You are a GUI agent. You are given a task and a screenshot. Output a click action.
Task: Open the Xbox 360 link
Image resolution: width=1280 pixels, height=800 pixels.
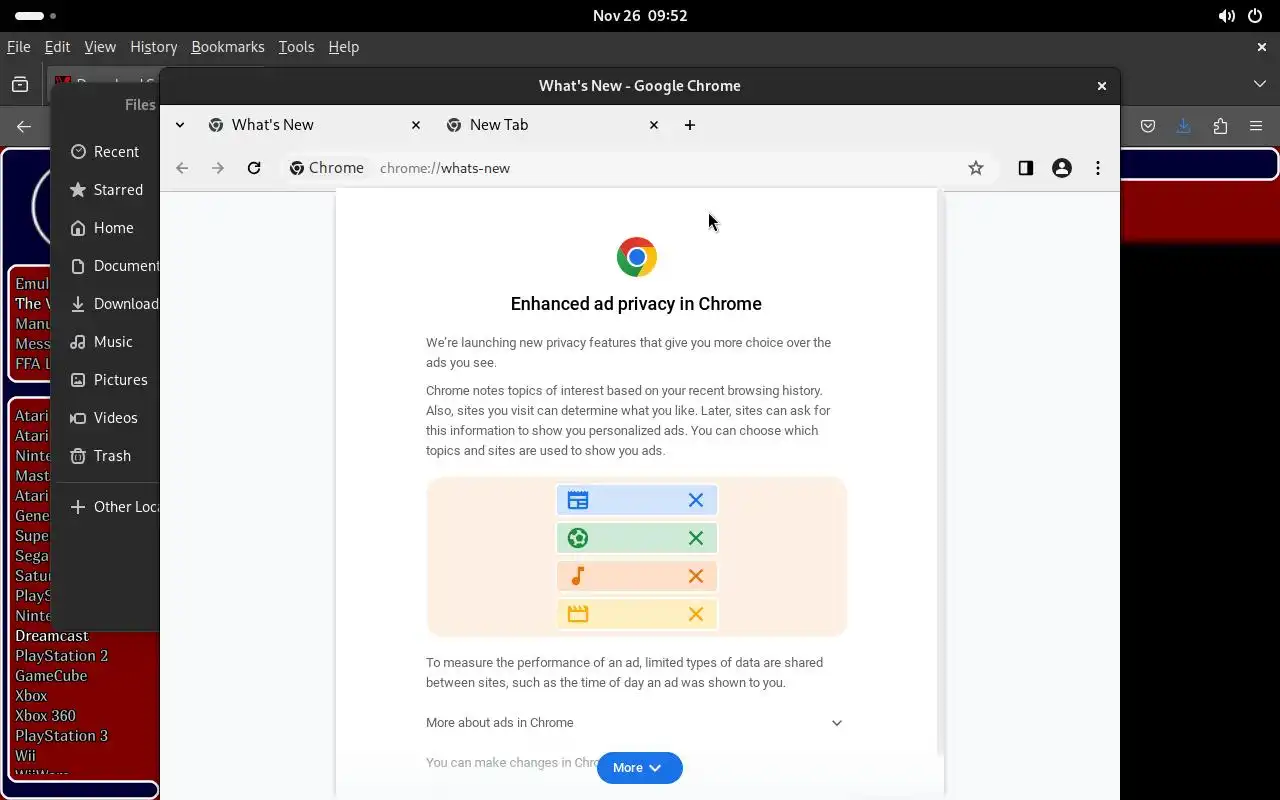(x=45, y=716)
